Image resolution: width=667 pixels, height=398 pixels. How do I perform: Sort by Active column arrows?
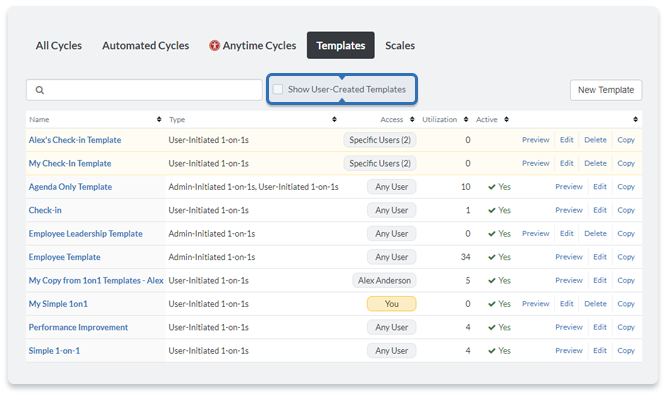click(x=507, y=119)
